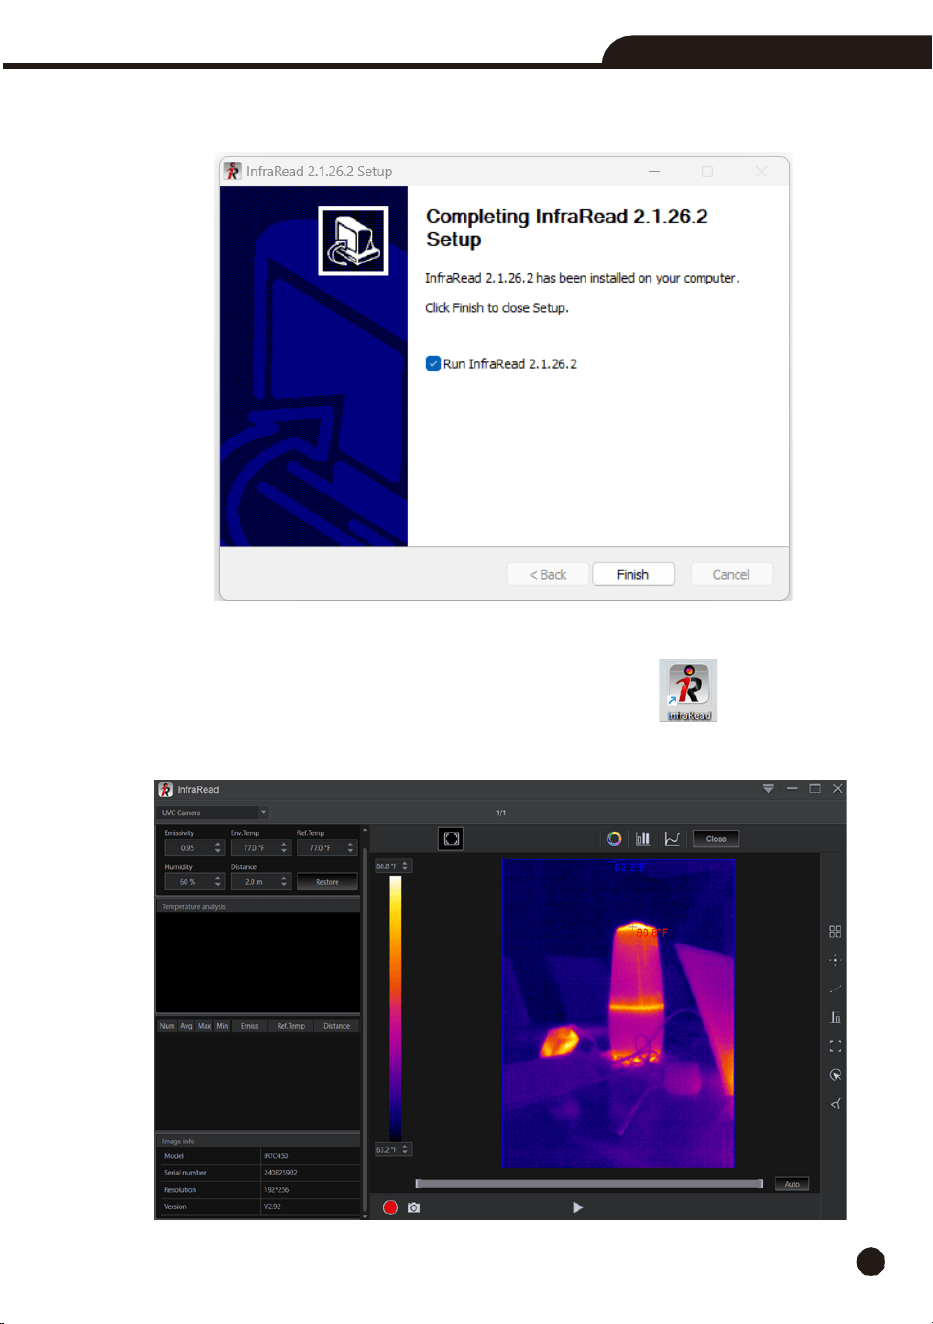Select the bar profile tool in right sidebar

point(835,1017)
